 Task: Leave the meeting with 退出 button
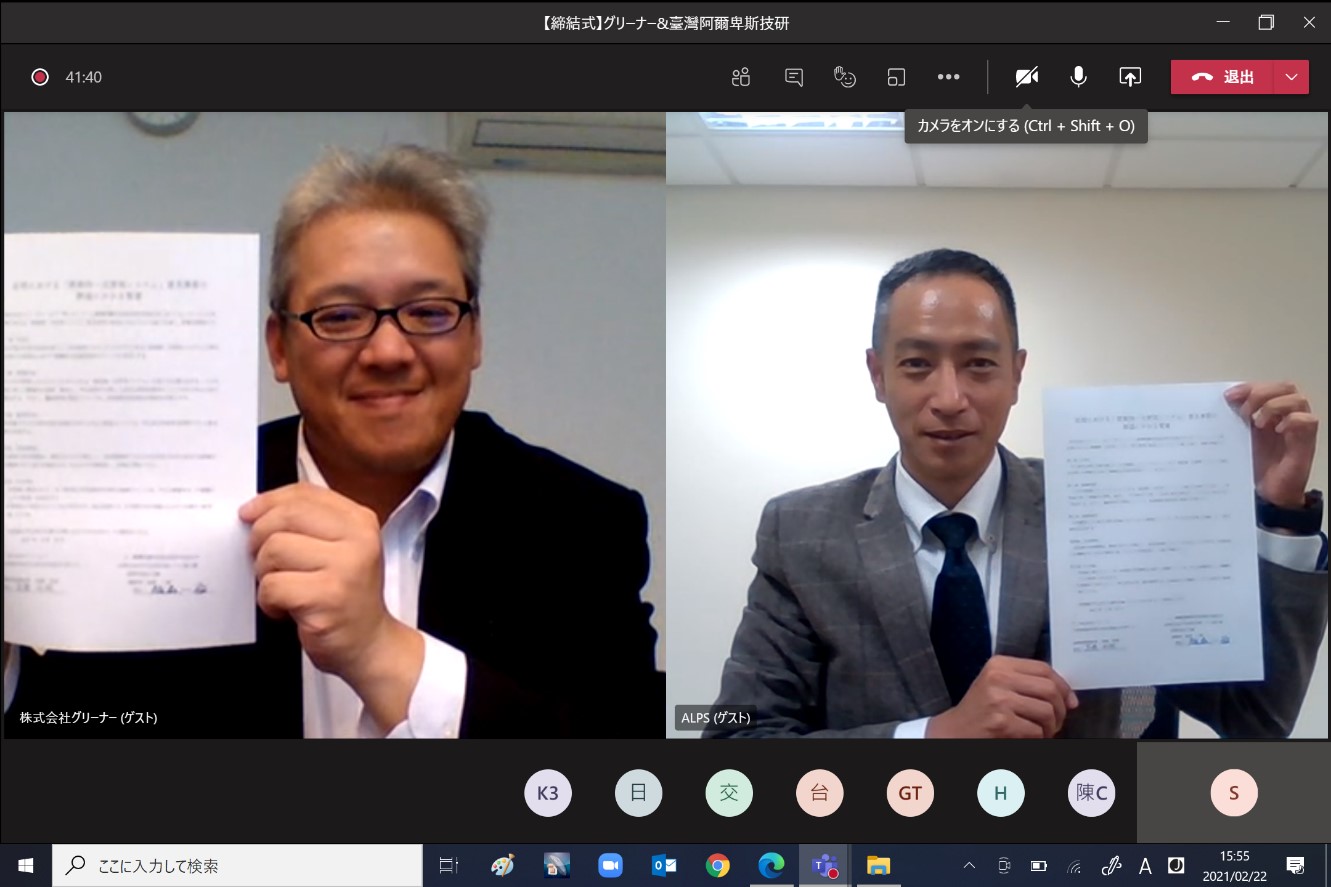click(1222, 77)
